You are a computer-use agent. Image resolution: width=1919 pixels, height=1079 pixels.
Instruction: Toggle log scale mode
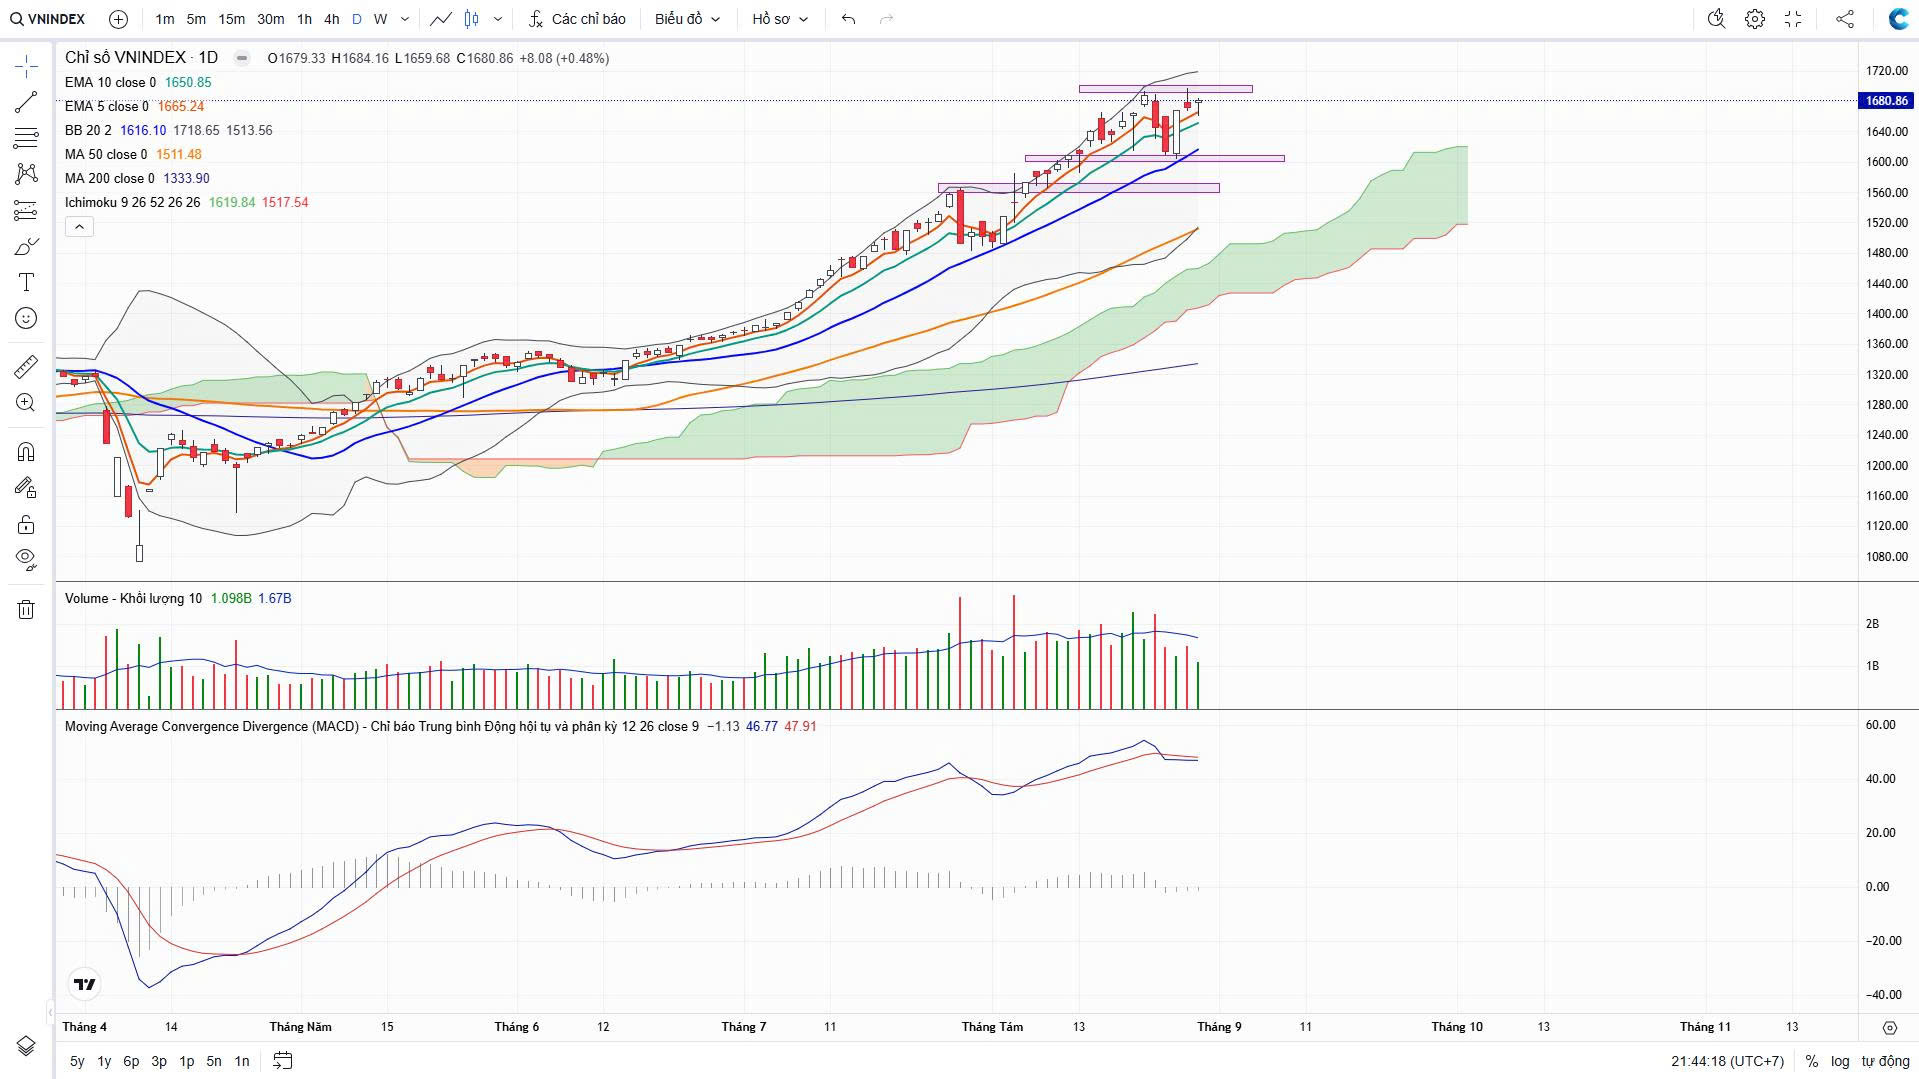click(x=1840, y=1061)
